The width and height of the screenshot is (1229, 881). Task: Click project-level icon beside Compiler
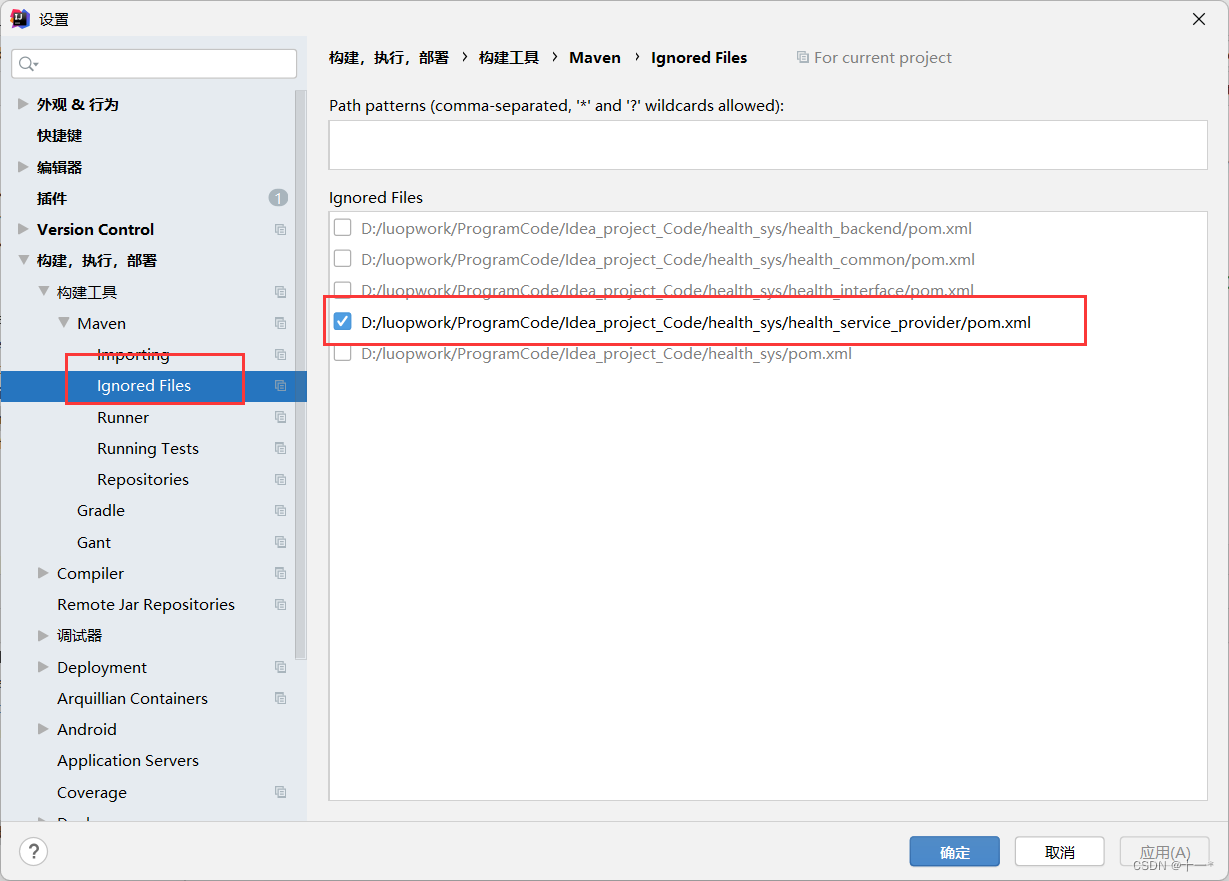click(x=280, y=574)
